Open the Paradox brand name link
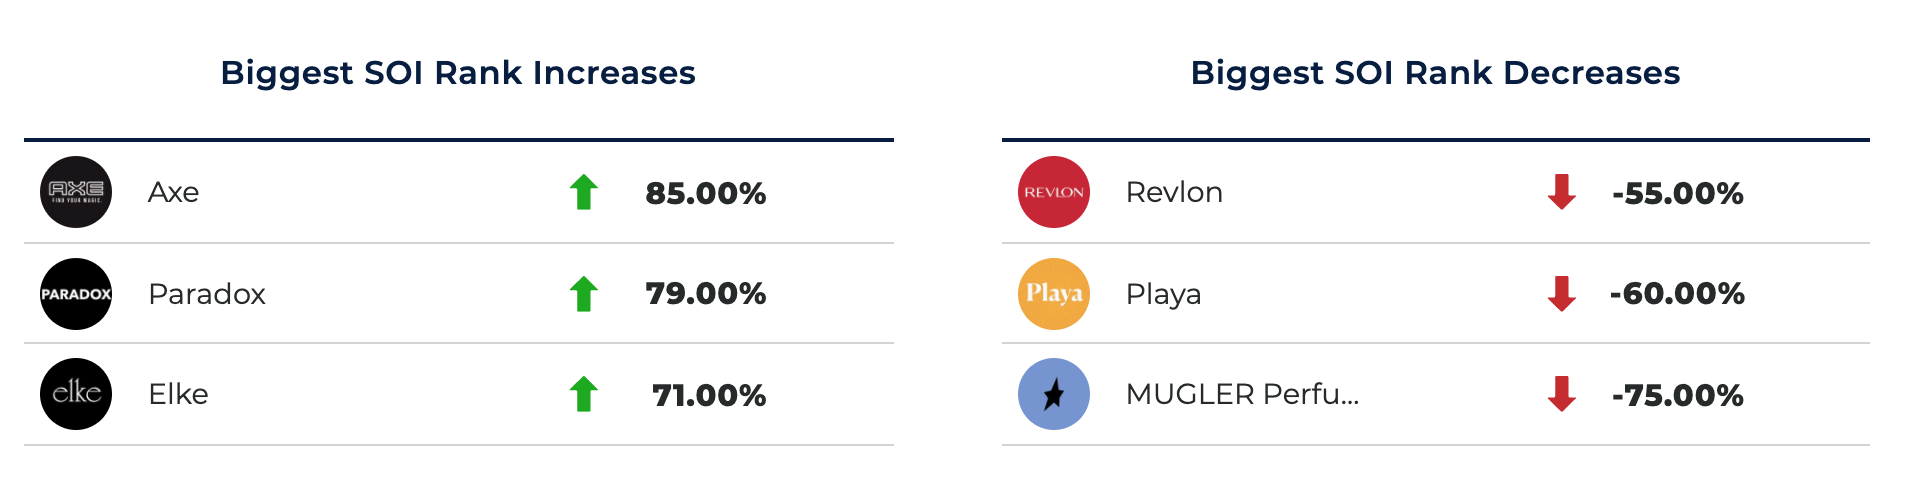This screenshot has width=1906, height=498. (207, 294)
